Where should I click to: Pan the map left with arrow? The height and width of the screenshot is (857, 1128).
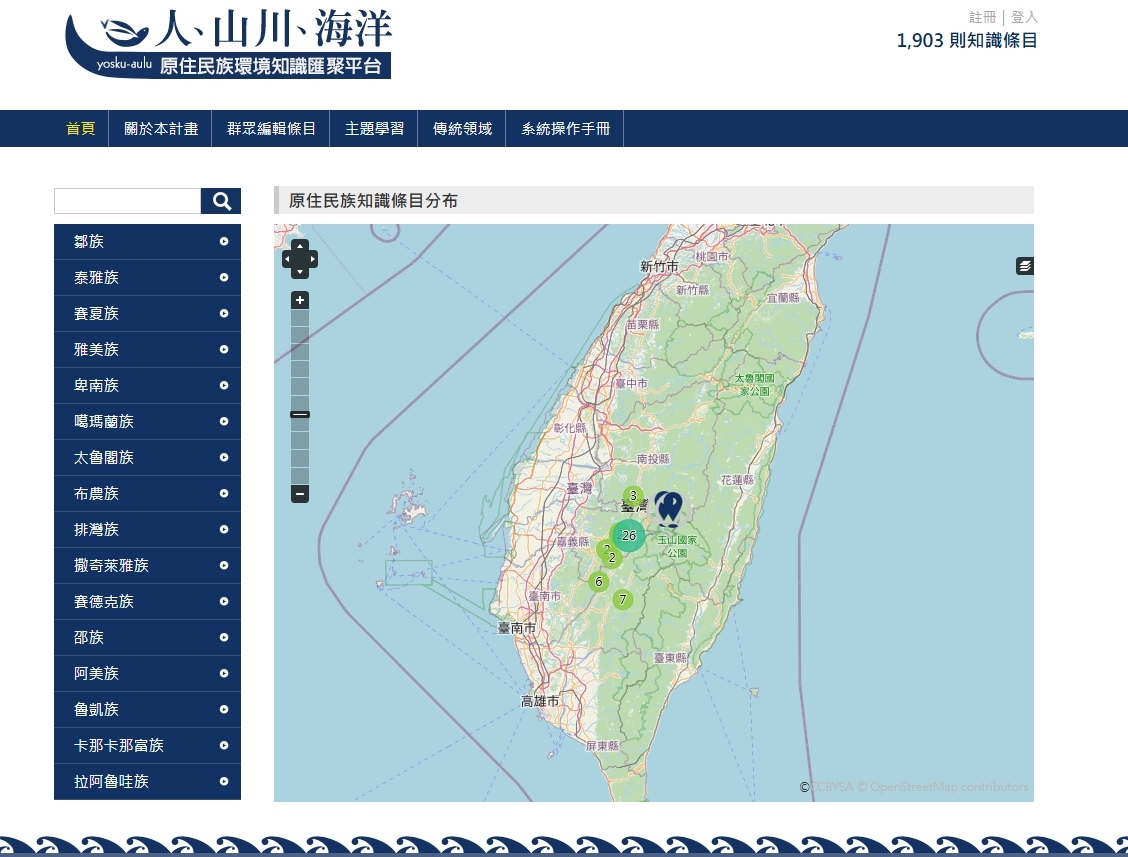287,259
